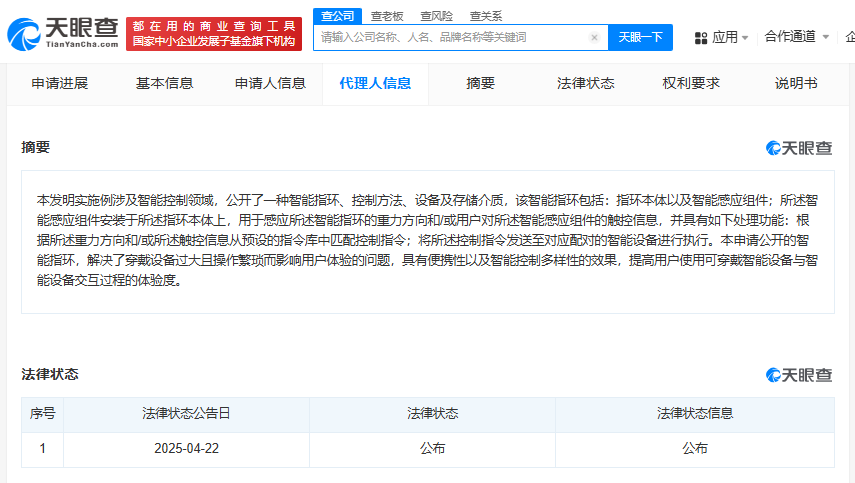
Task: Switch to 查关系 search type
Action: click(486, 15)
